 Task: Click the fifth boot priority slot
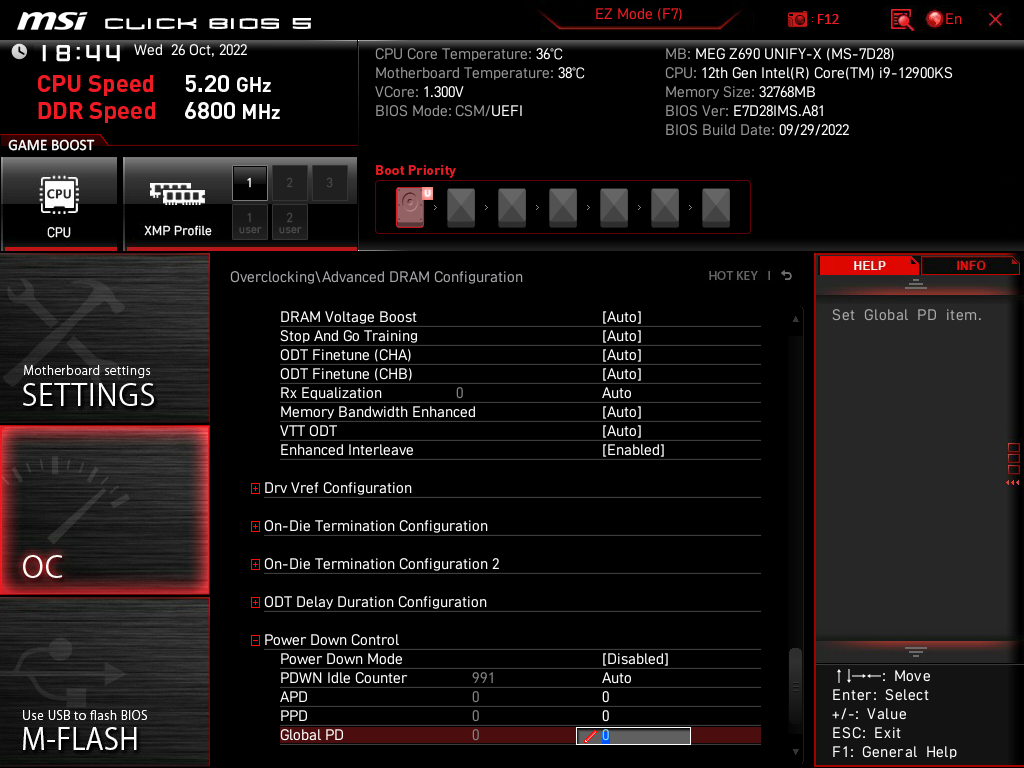click(x=614, y=207)
